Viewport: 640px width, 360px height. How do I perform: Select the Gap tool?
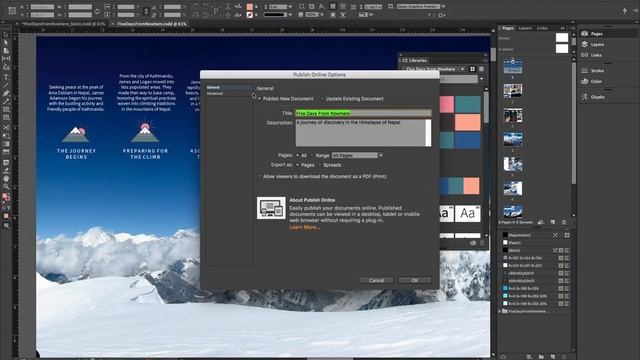[6, 59]
